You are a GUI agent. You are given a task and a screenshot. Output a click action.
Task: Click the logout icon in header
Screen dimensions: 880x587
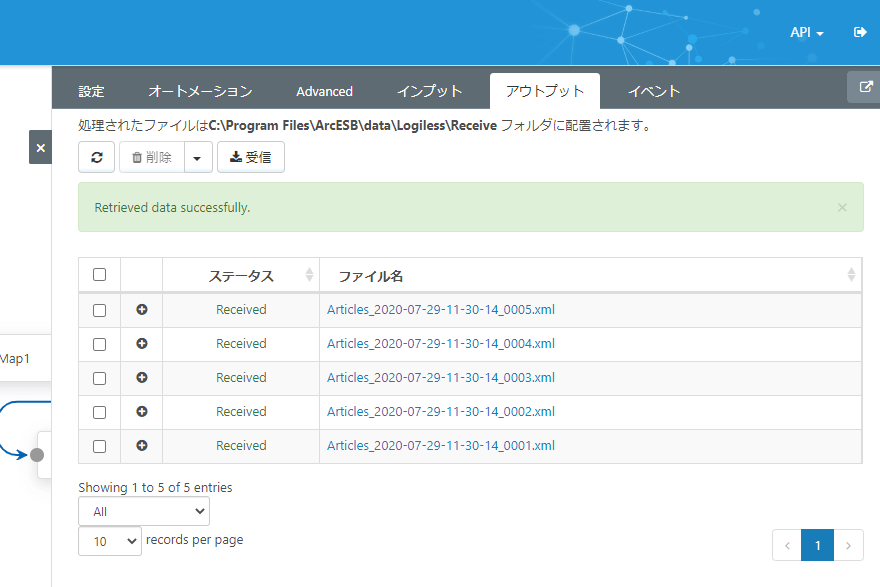[x=859, y=32]
